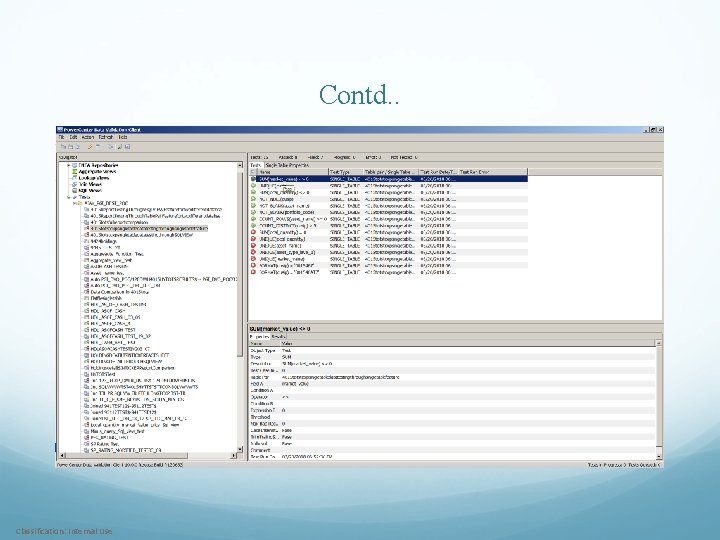Select the COUNT_DISTINCT test row

pos(388,225)
